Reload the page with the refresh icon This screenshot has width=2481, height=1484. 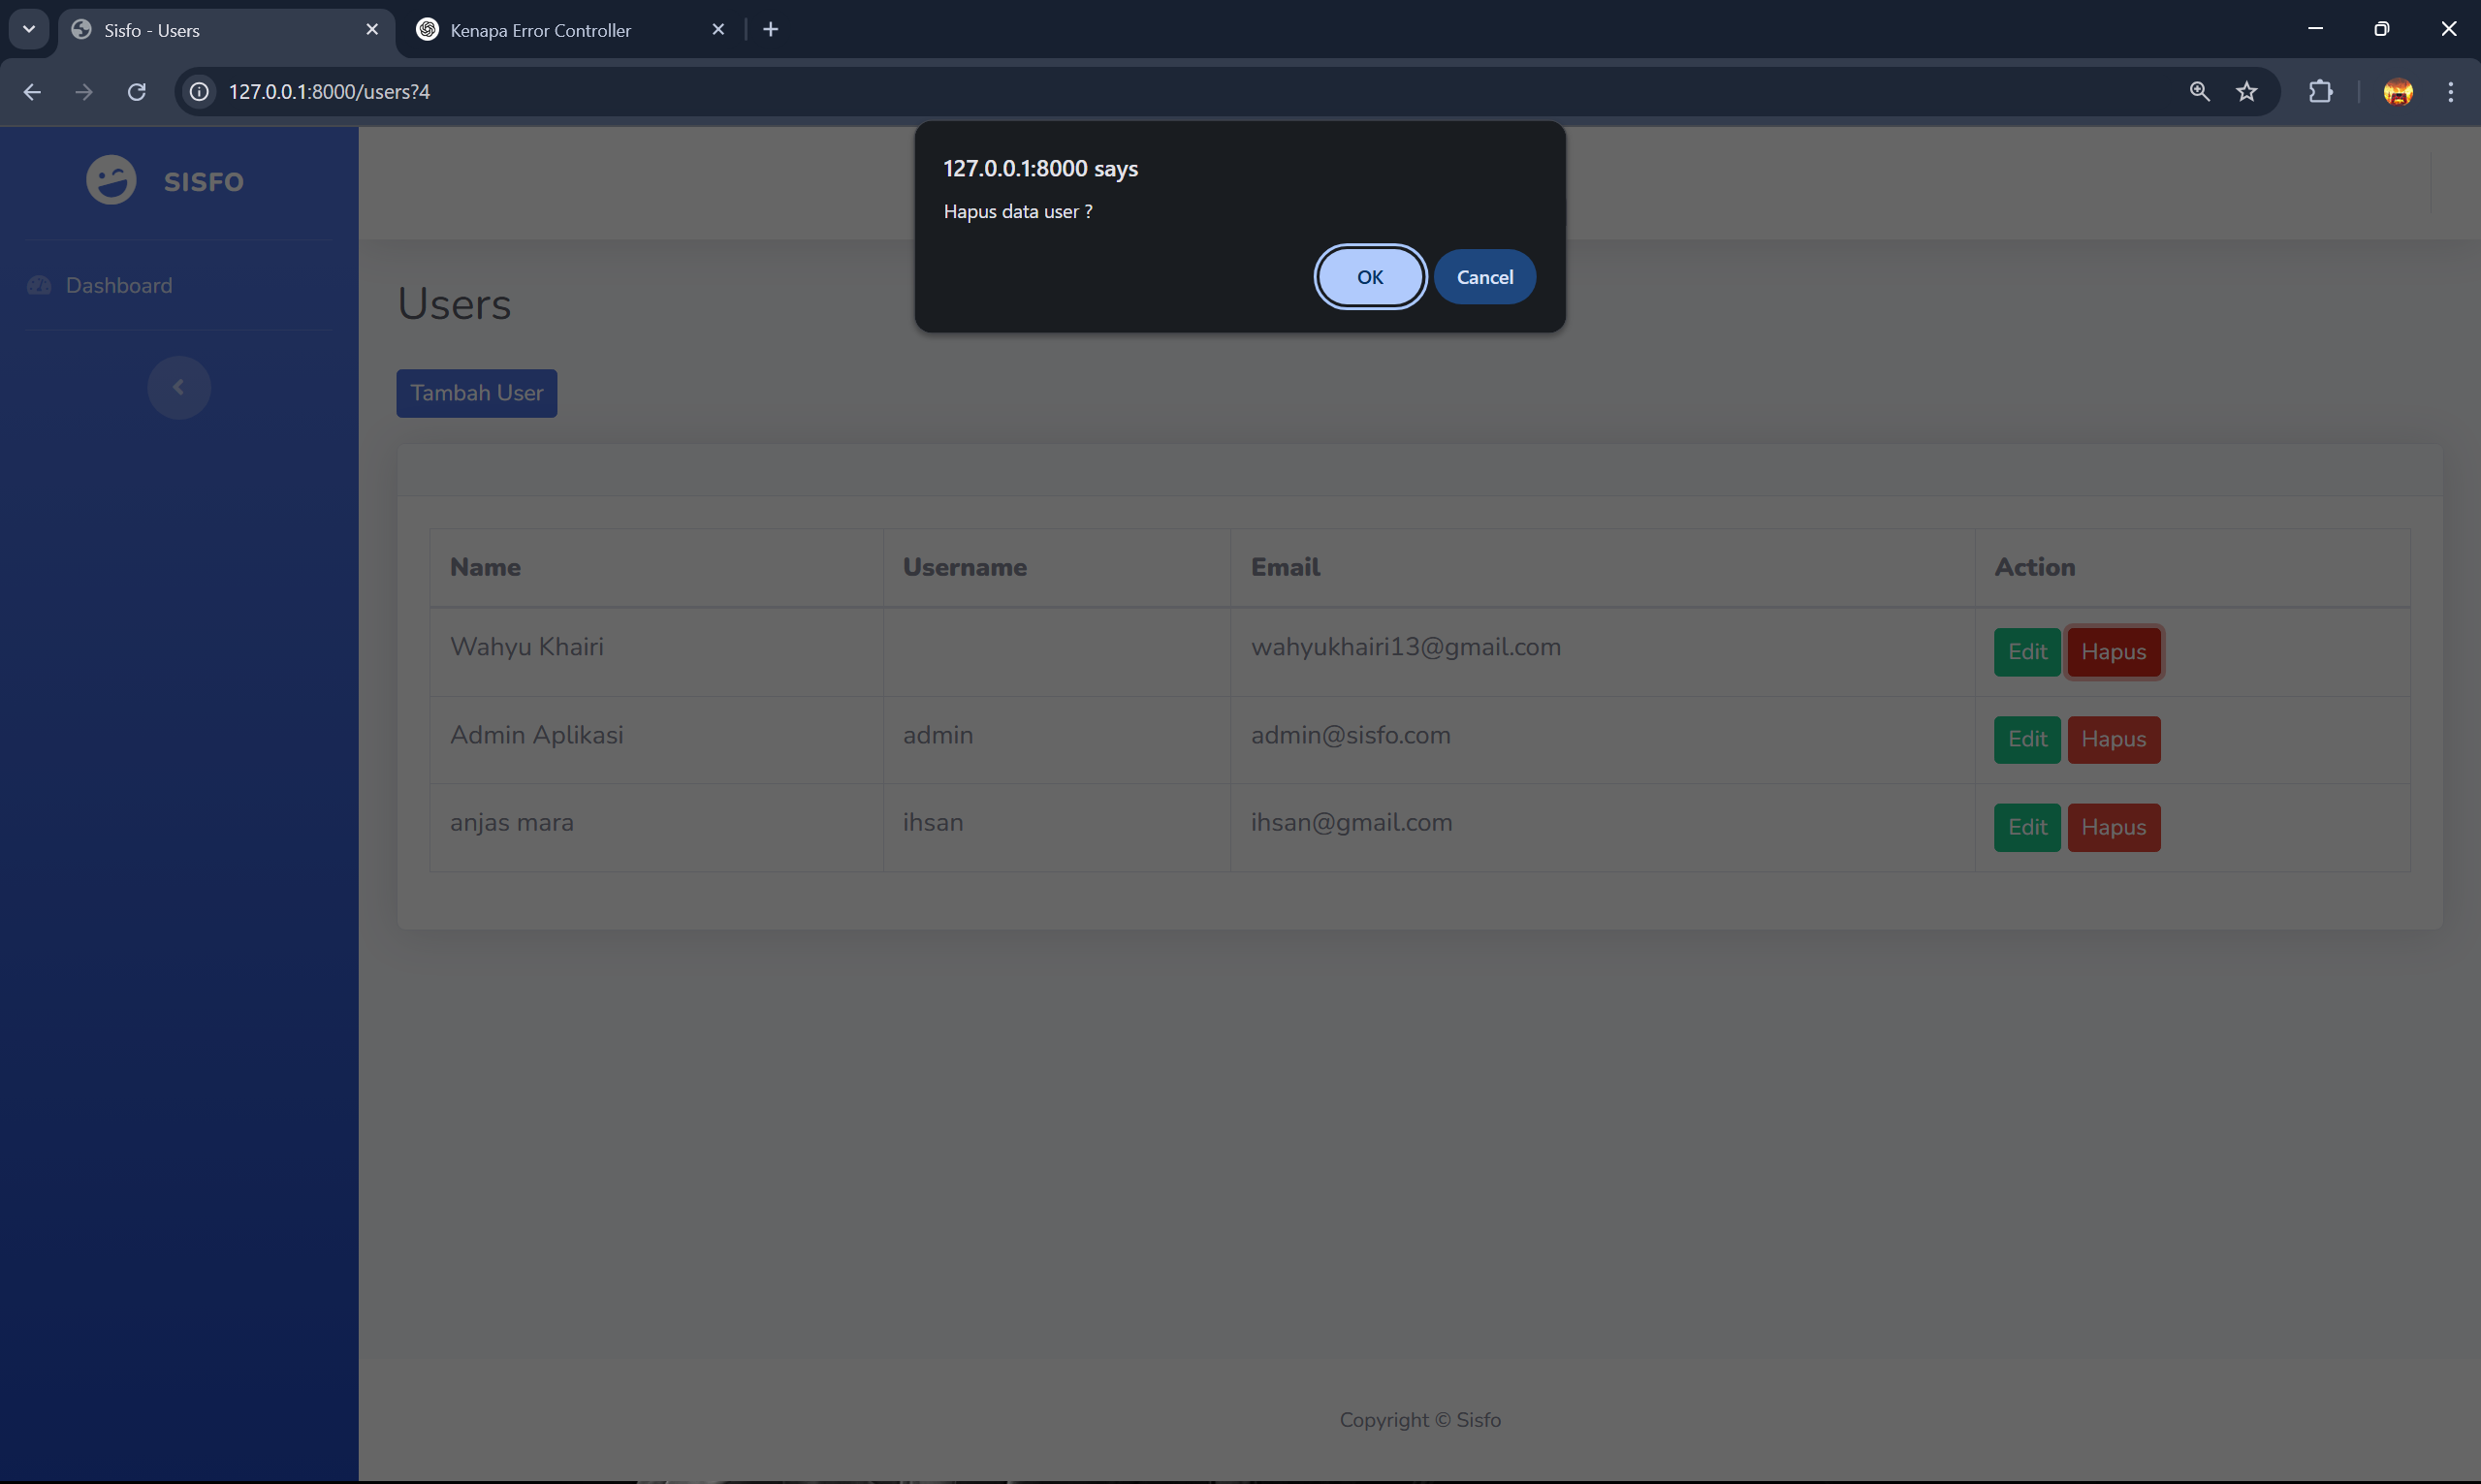(x=137, y=92)
